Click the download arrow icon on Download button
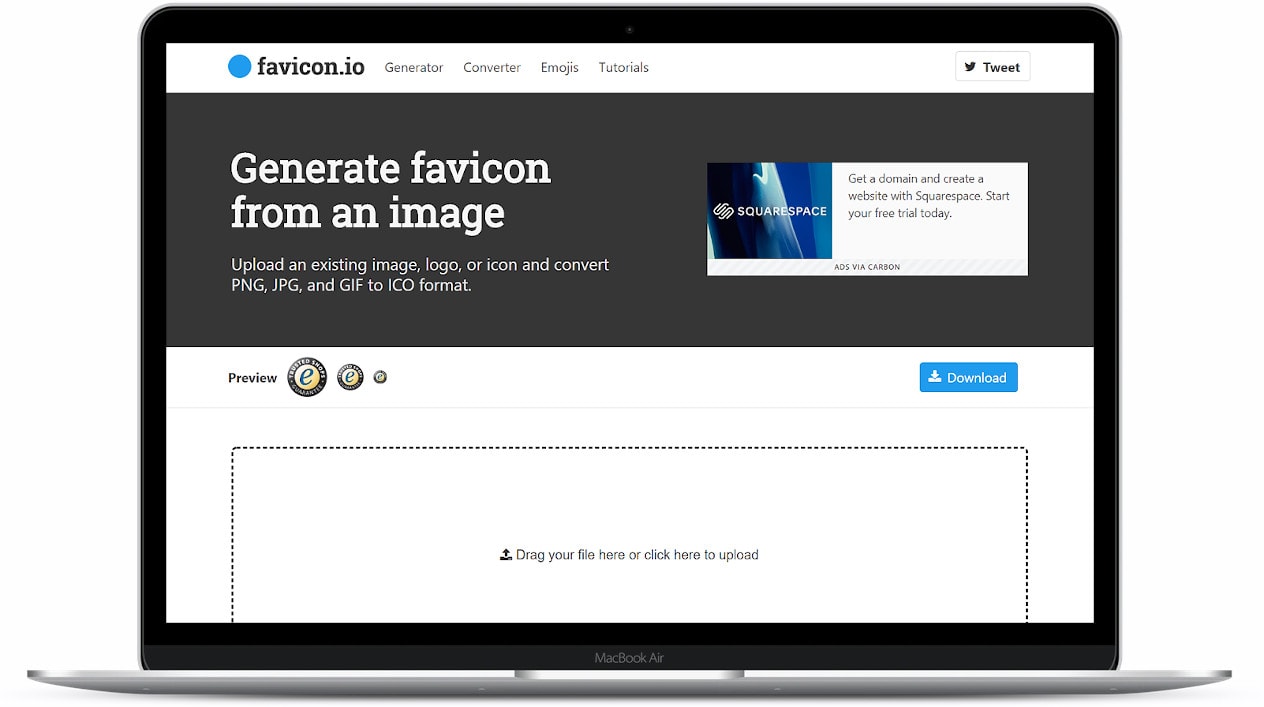The image size is (1264, 707). [936, 377]
